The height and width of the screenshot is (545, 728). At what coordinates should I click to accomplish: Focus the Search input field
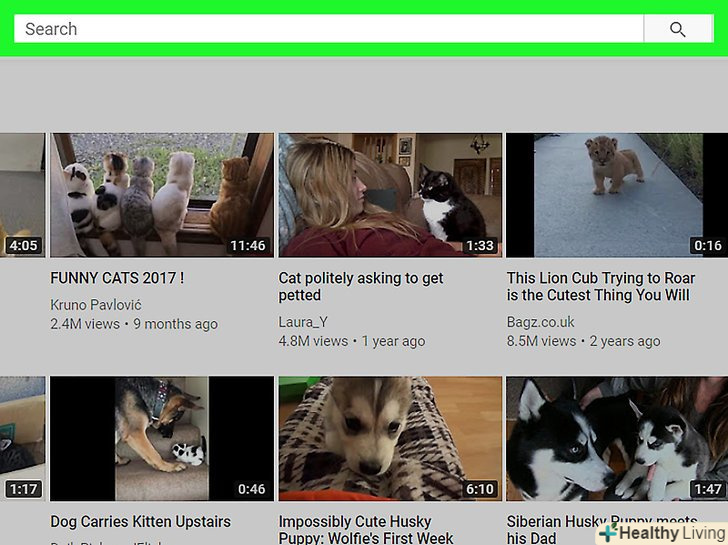[x=329, y=29]
